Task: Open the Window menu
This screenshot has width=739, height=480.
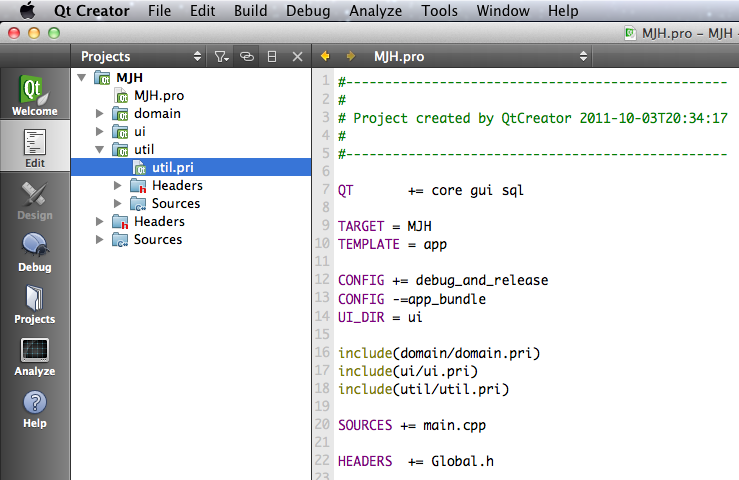Action: click(x=503, y=10)
